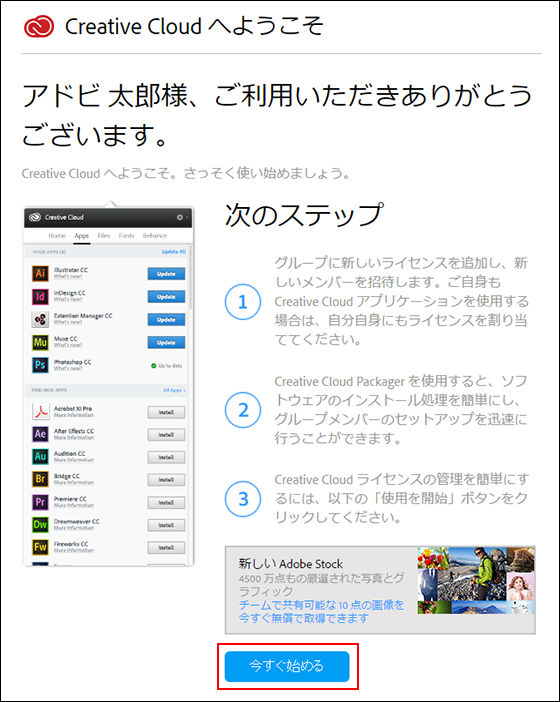Click Install button for Bridge CC
The image size is (560, 702).
tap(166, 480)
